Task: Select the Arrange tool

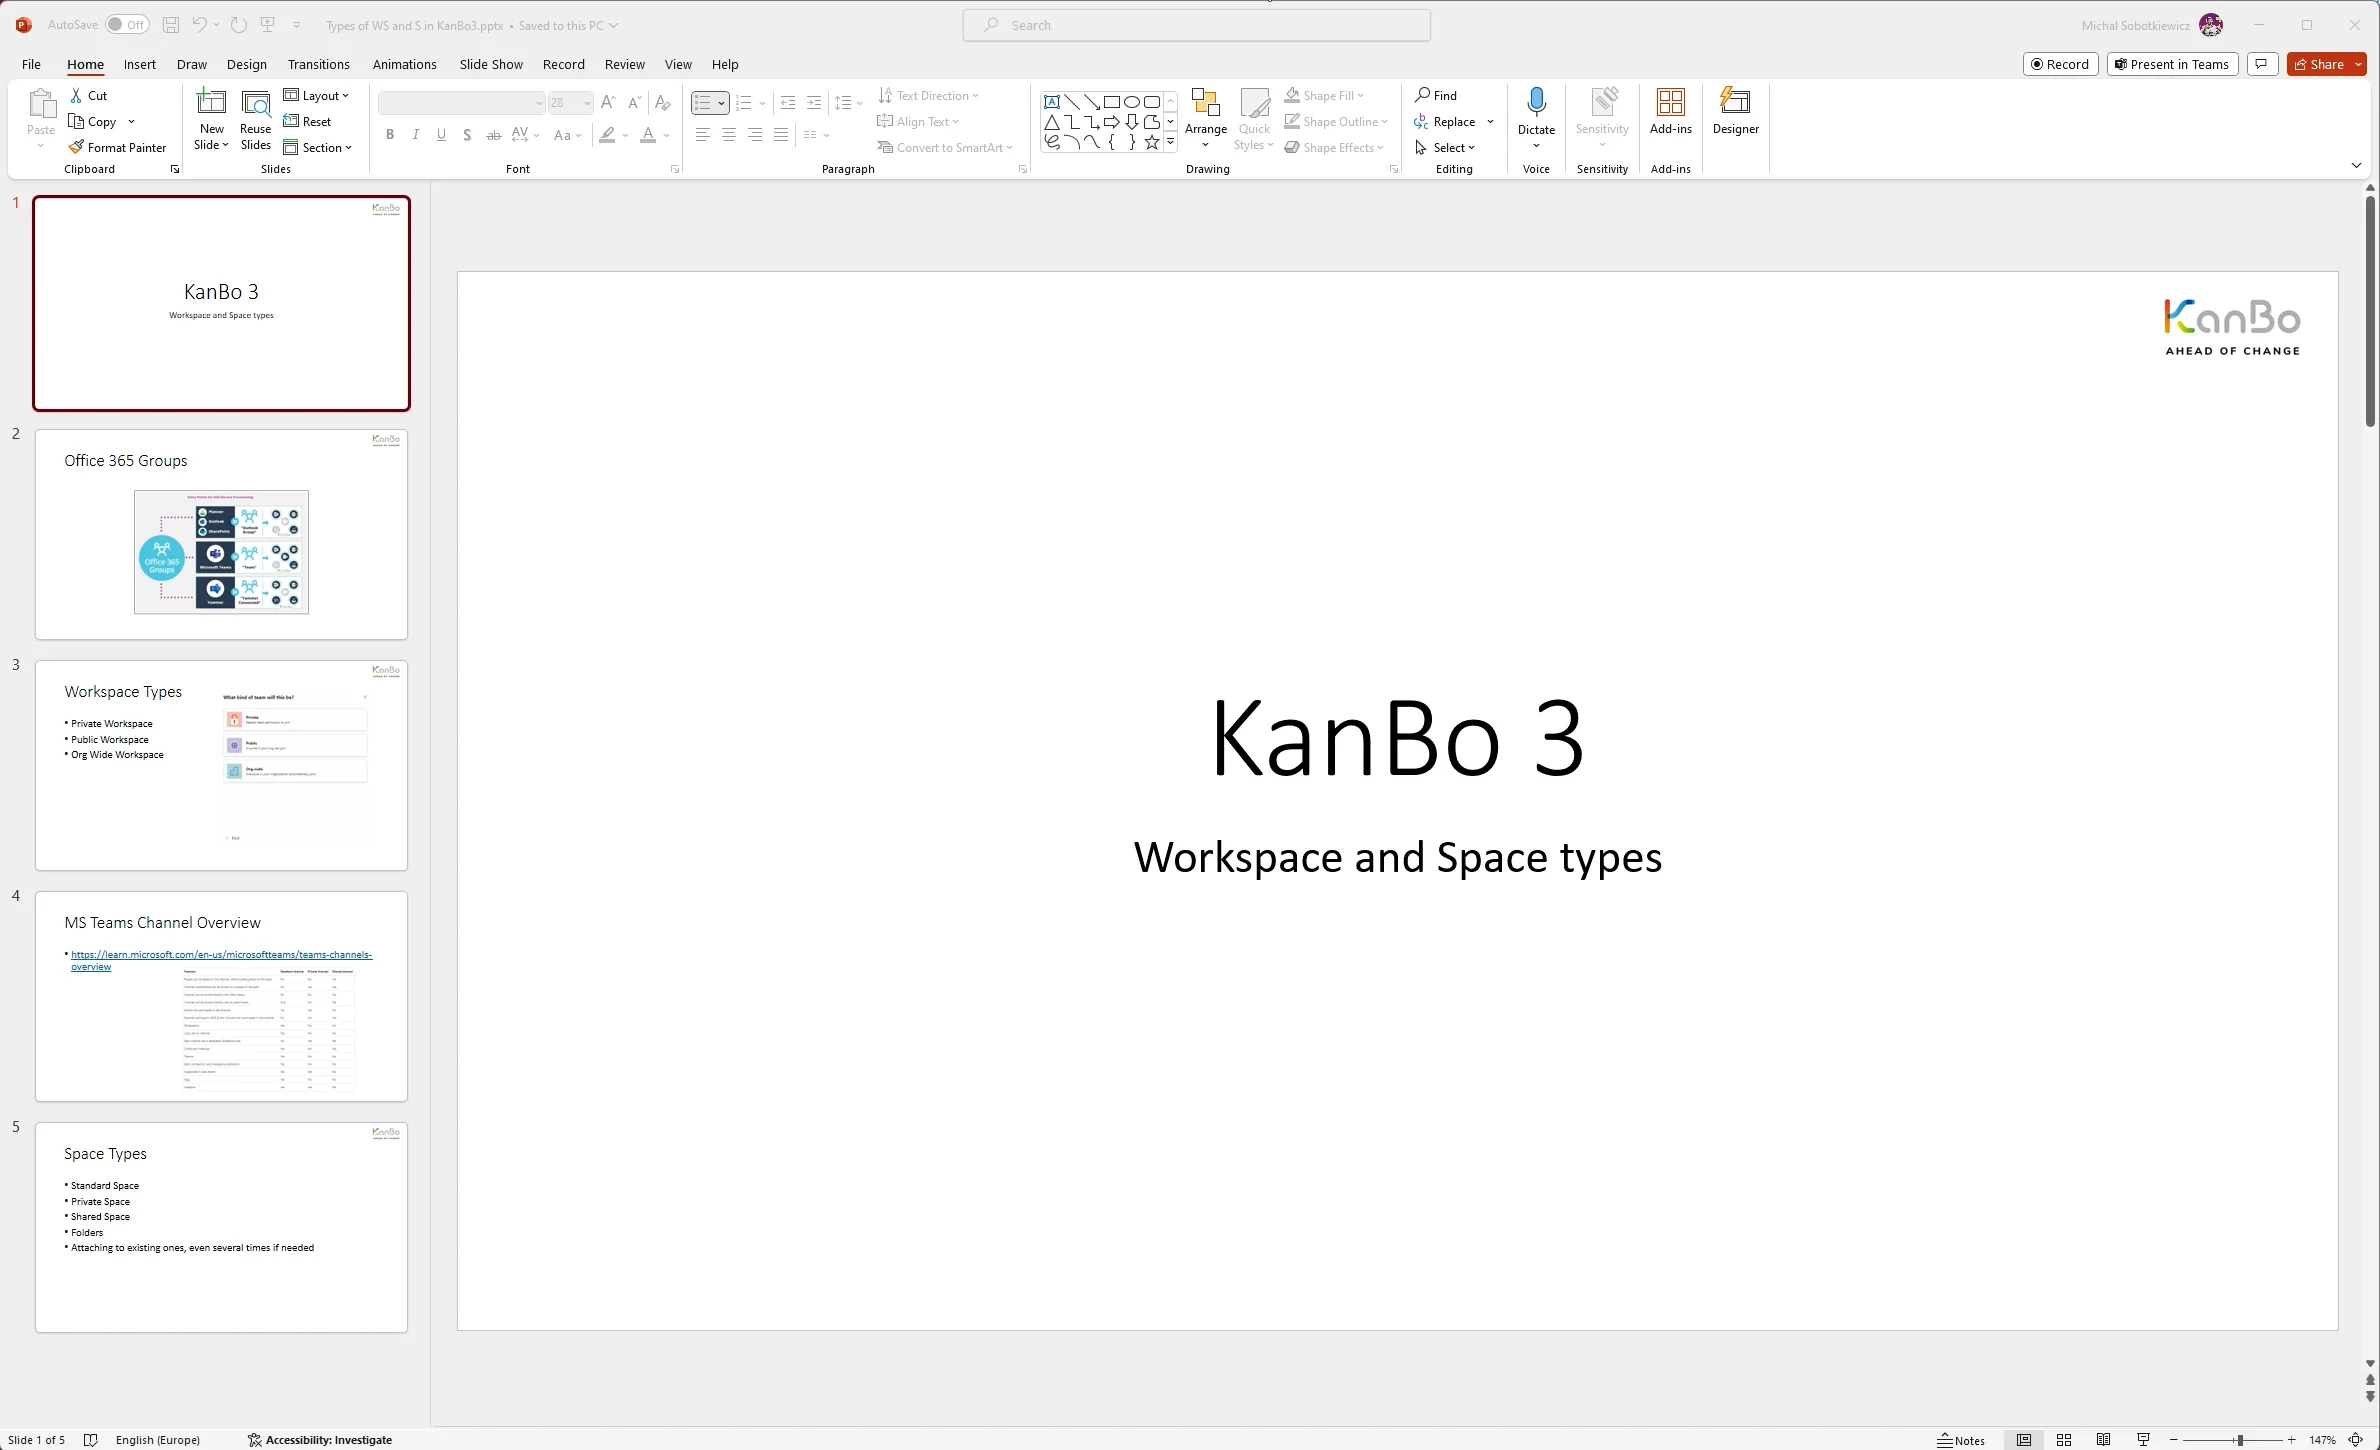Action: click(1205, 113)
